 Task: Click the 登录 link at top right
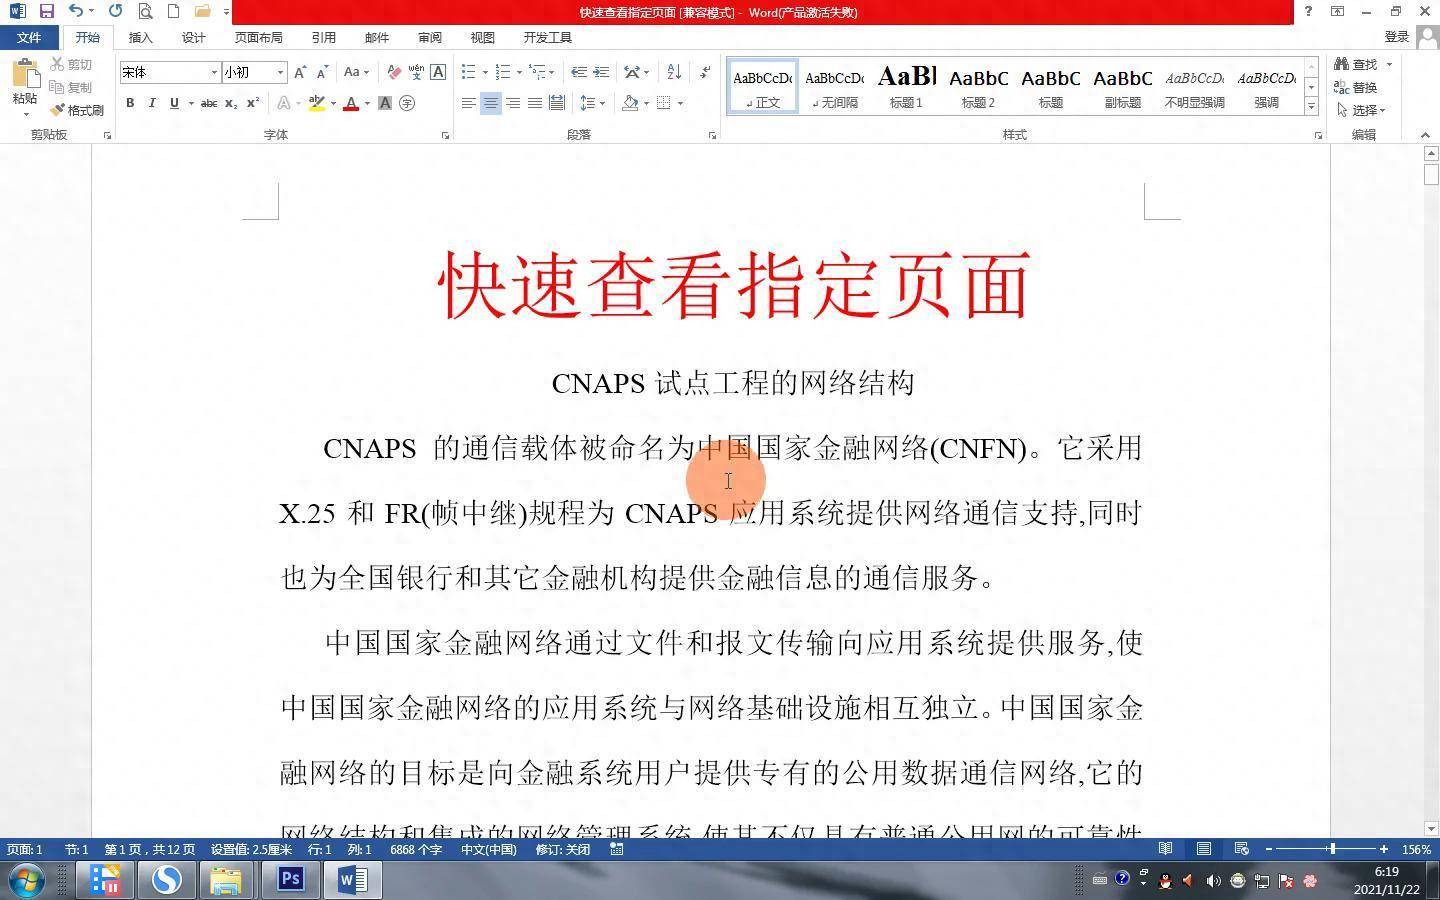1396,36
